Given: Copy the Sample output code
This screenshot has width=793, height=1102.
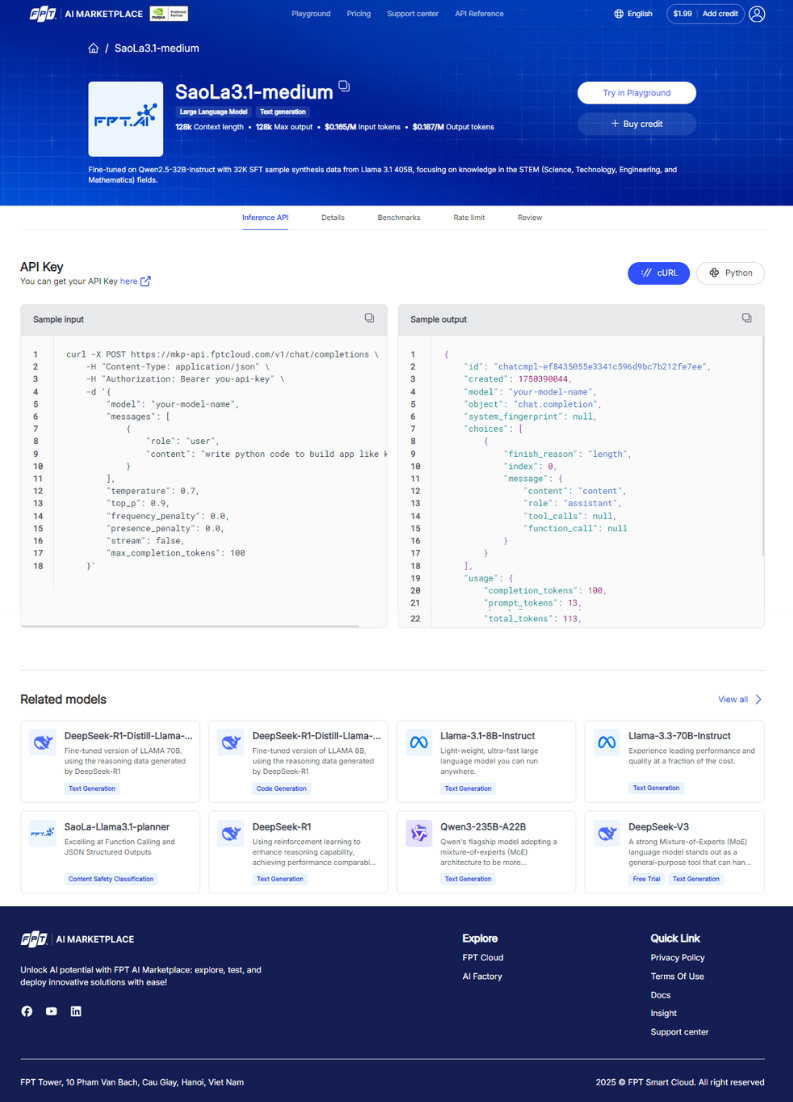Looking at the screenshot, I should 747,318.
